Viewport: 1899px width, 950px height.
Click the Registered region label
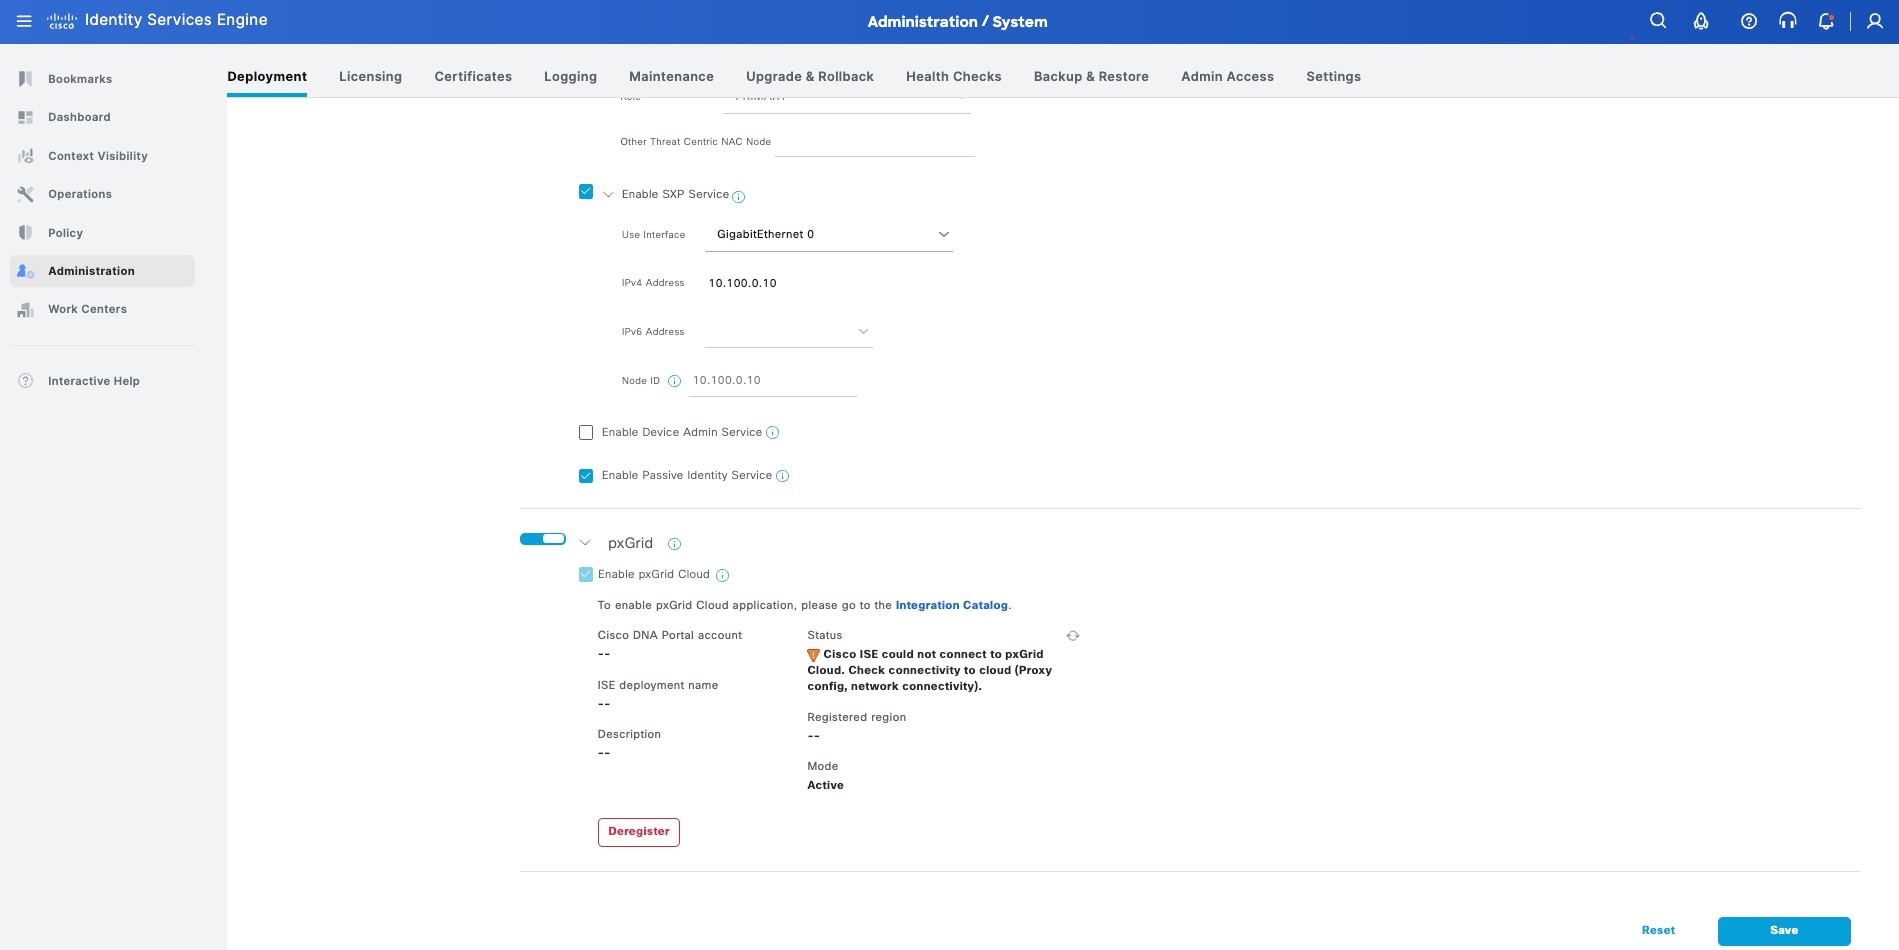pos(856,718)
